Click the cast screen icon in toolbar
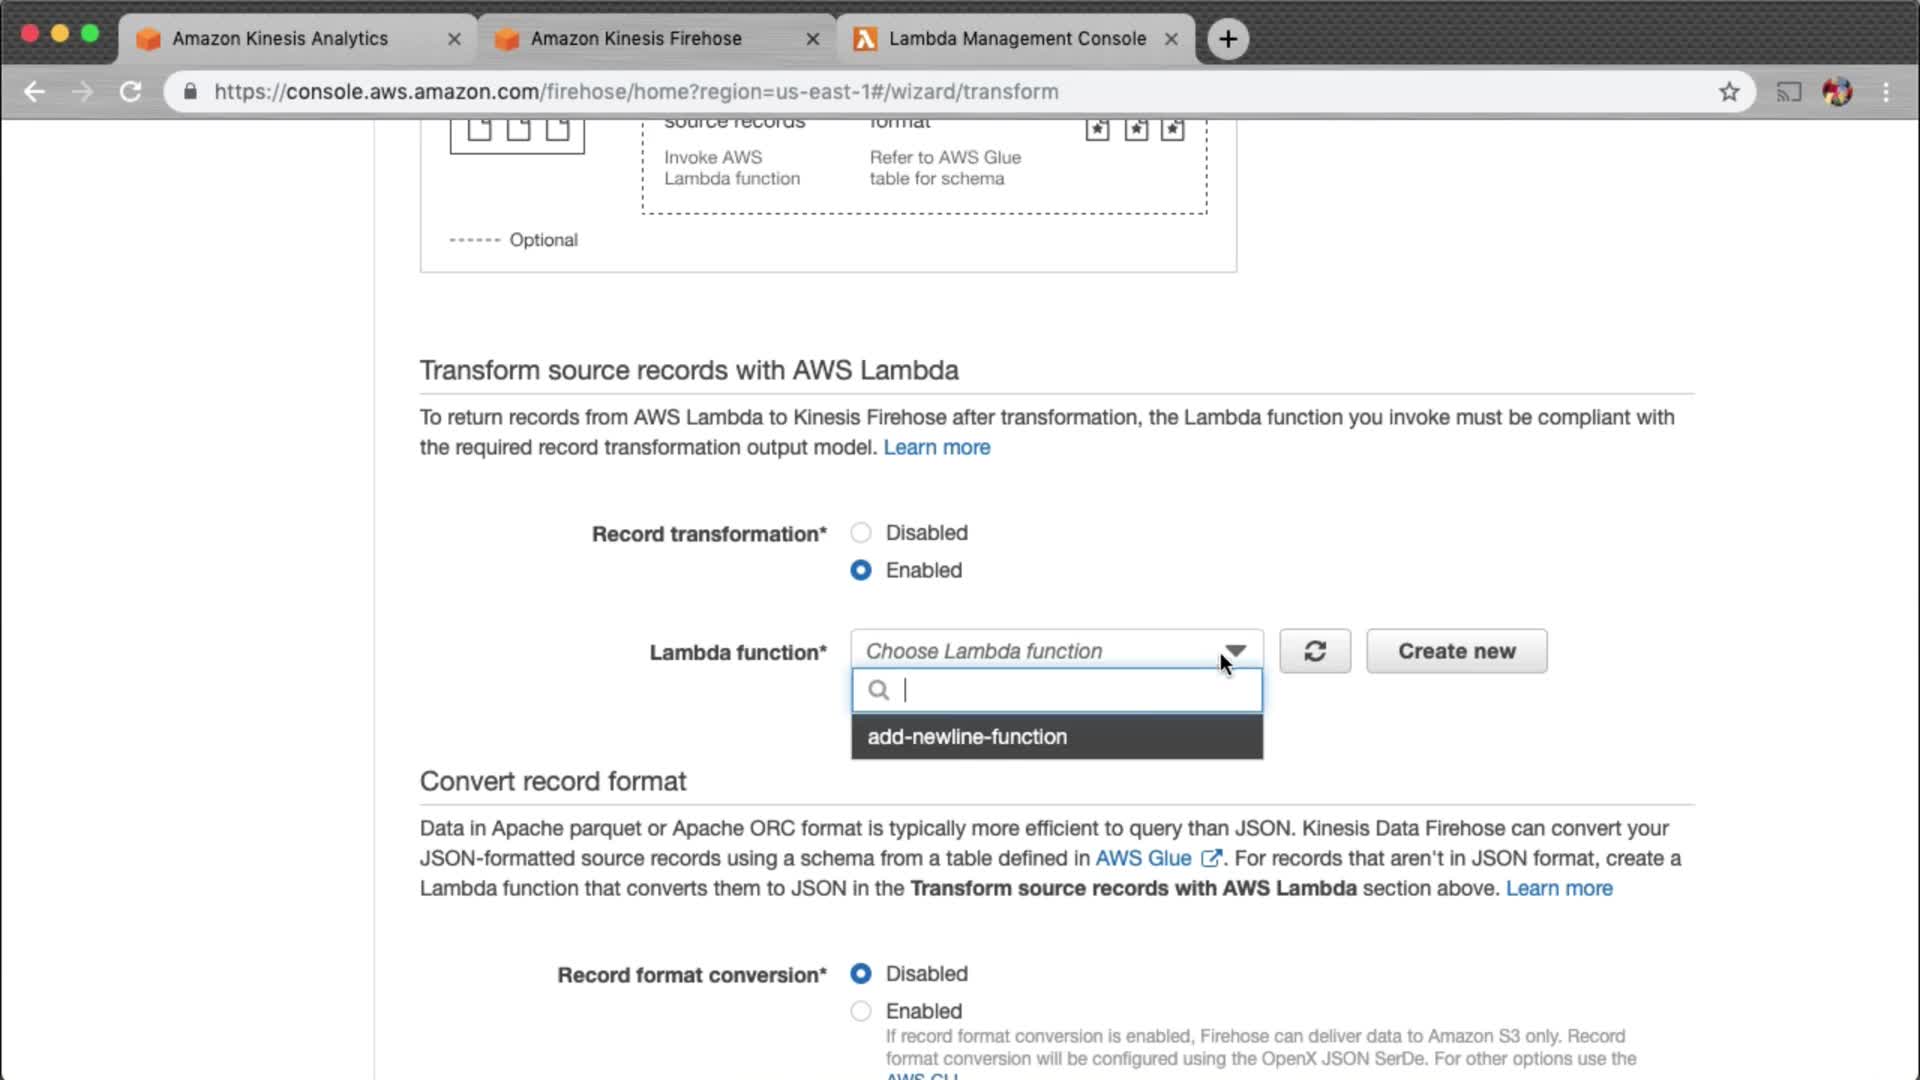1920x1080 pixels. coord(1788,92)
